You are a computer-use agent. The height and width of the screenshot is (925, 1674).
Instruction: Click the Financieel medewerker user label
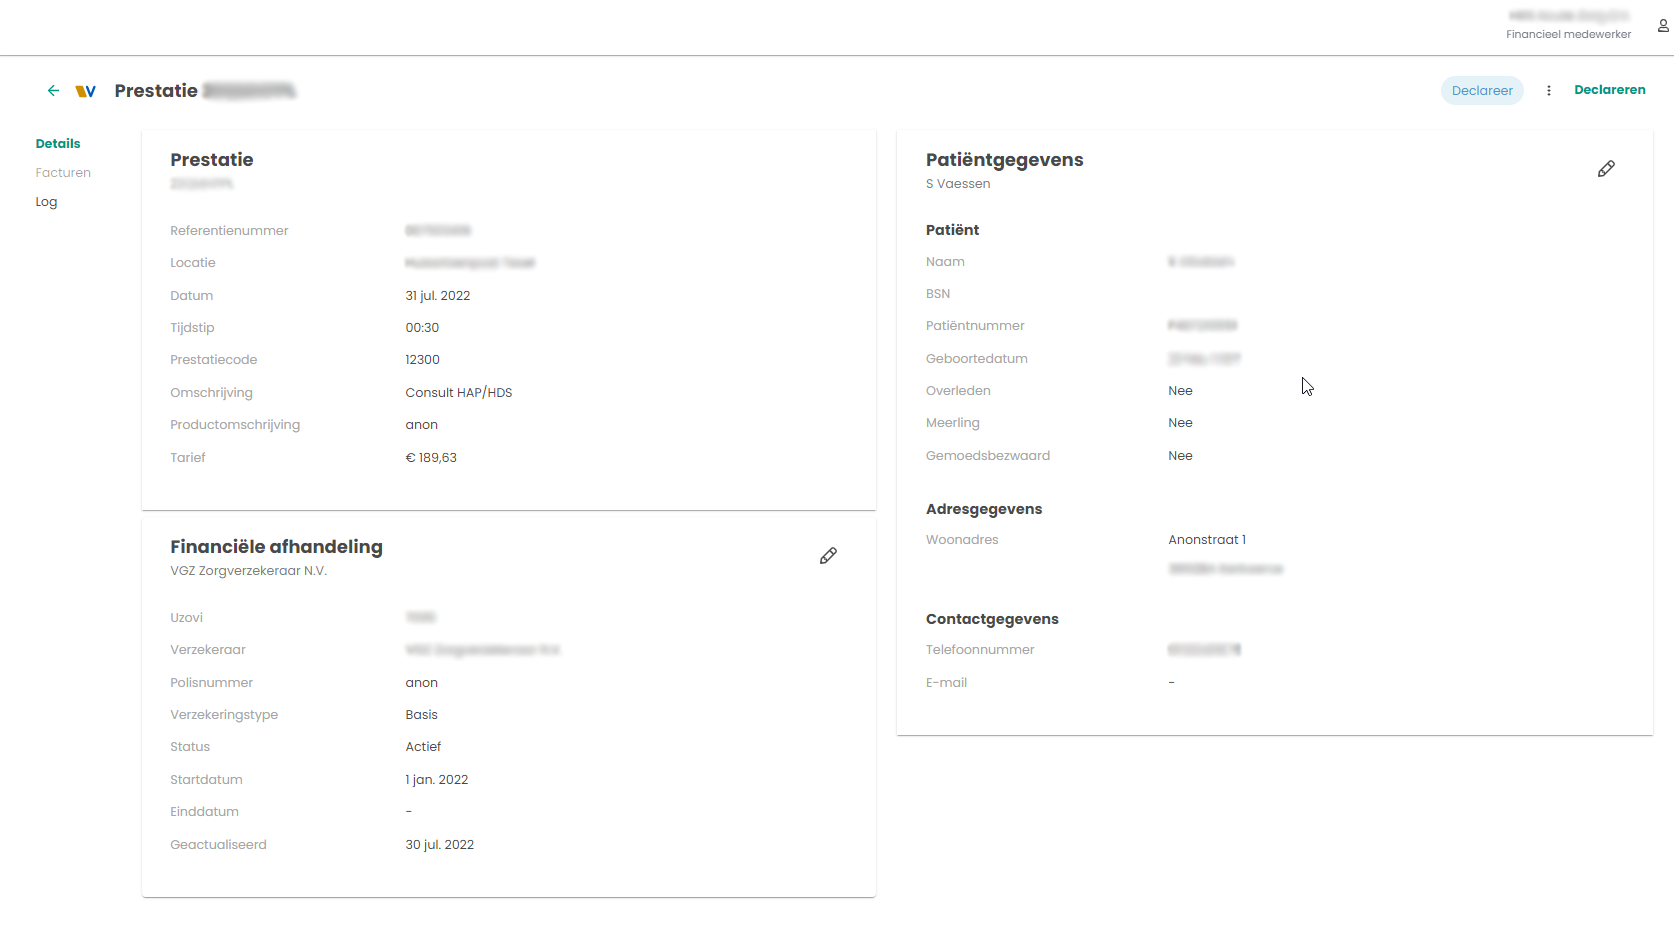click(x=1568, y=34)
